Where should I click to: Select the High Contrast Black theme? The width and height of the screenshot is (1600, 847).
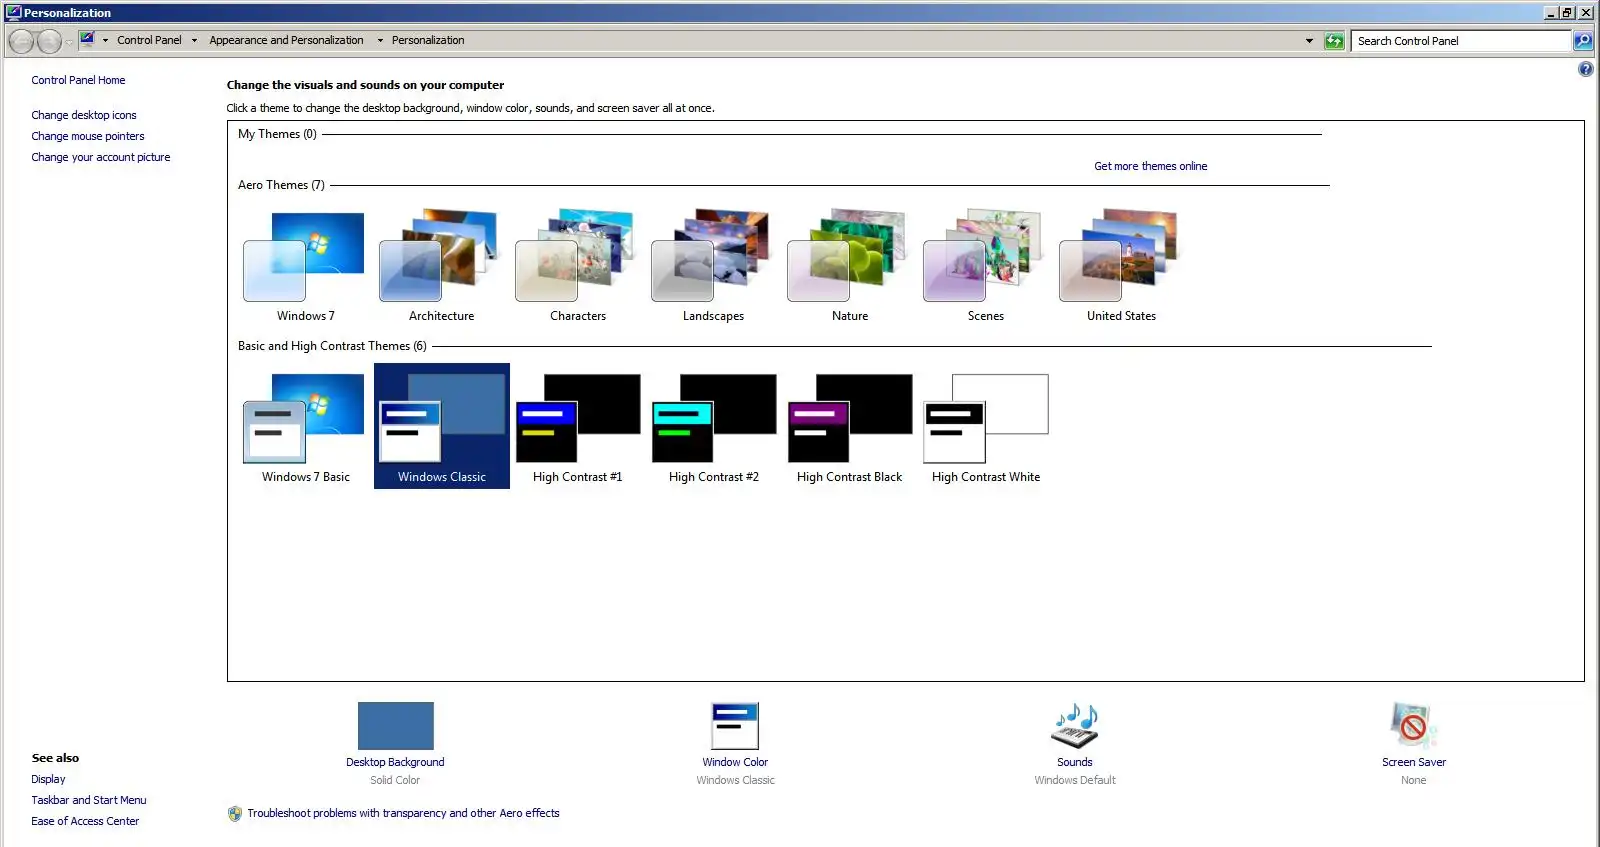(x=849, y=427)
